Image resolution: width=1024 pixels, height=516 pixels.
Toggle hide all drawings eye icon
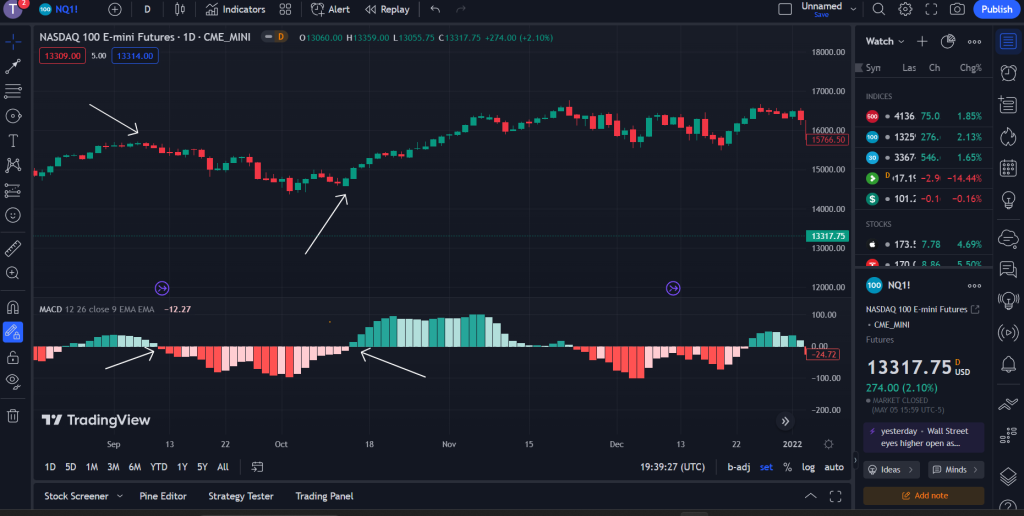click(x=13, y=380)
